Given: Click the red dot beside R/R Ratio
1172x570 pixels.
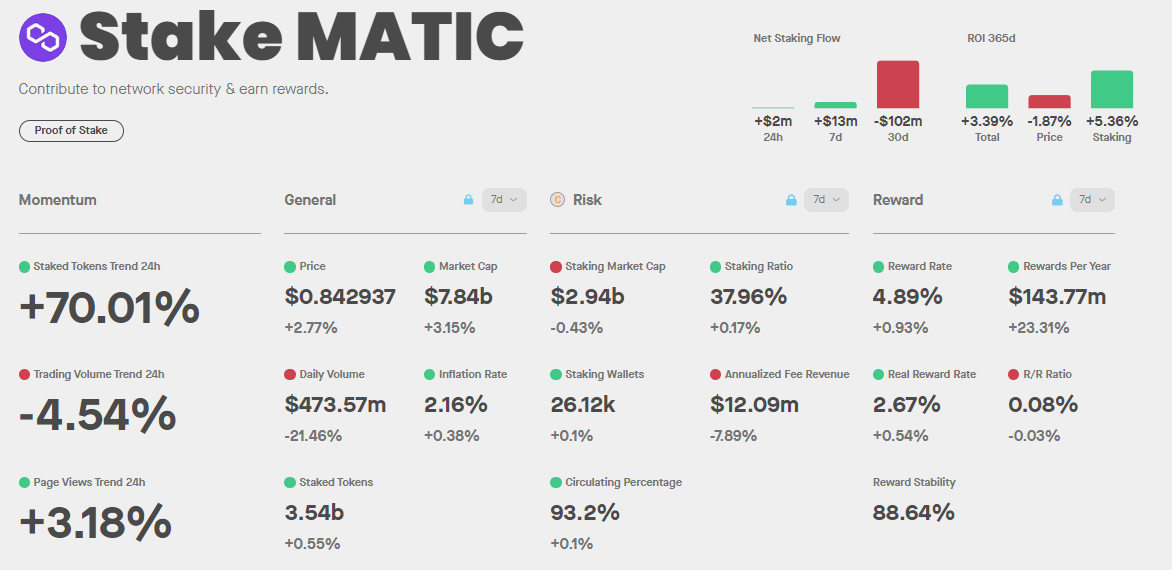Looking at the screenshot, I should [1014, 375].
